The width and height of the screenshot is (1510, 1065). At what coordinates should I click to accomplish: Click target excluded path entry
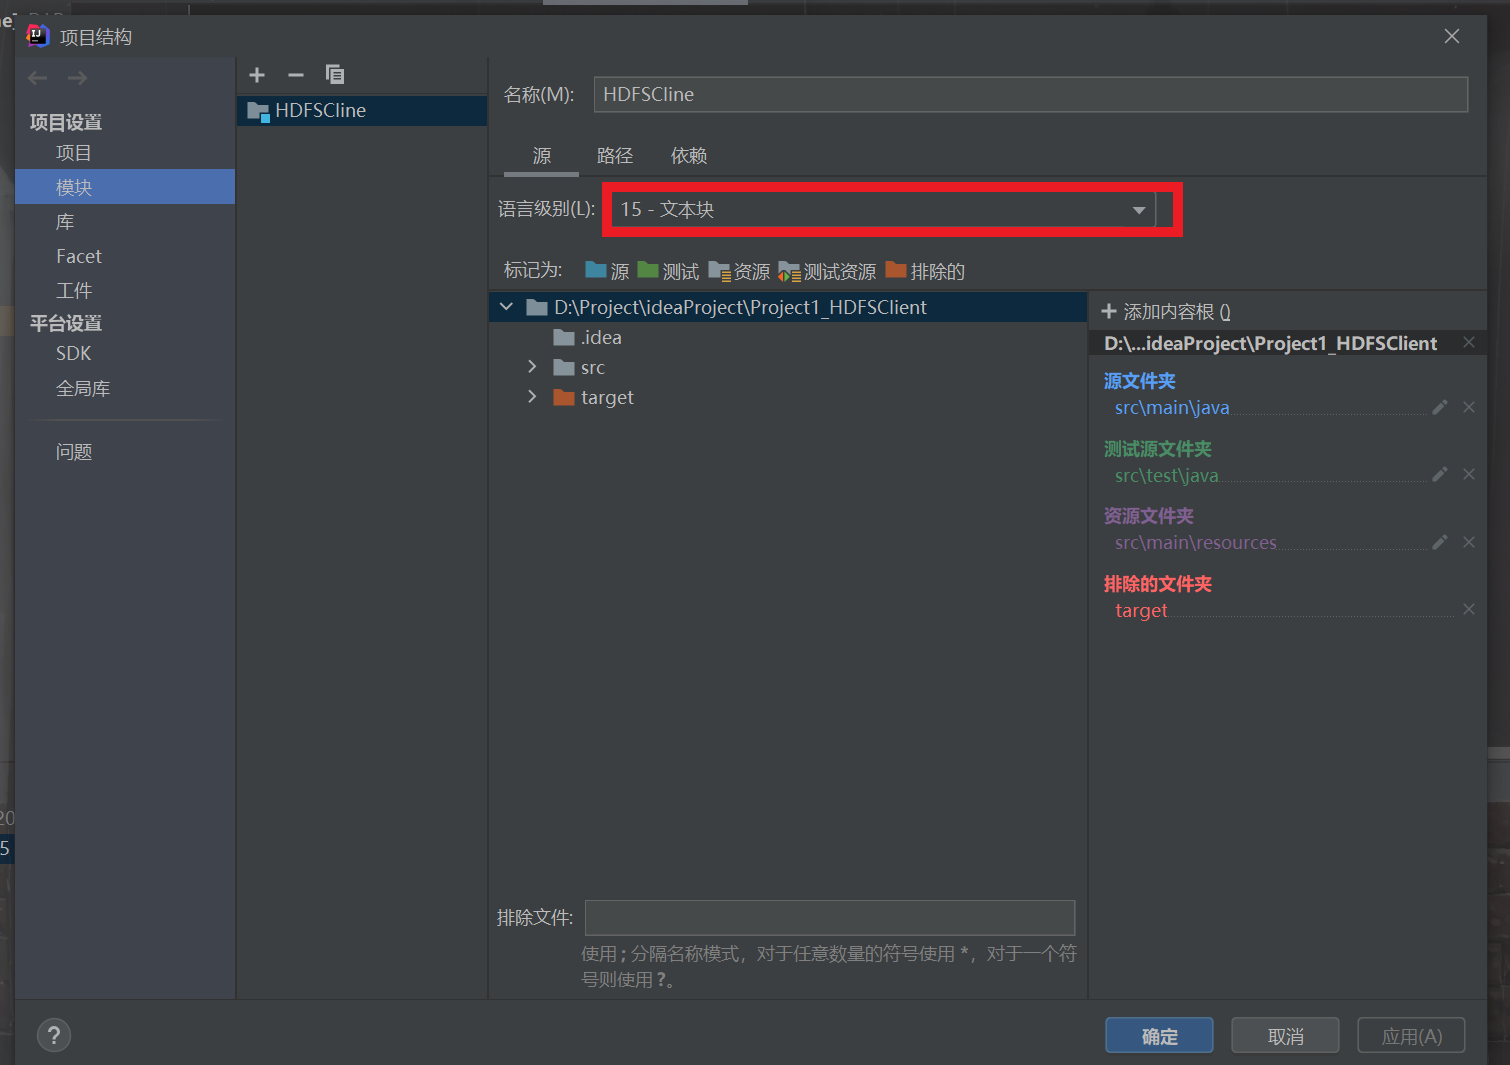[1141, 610]
